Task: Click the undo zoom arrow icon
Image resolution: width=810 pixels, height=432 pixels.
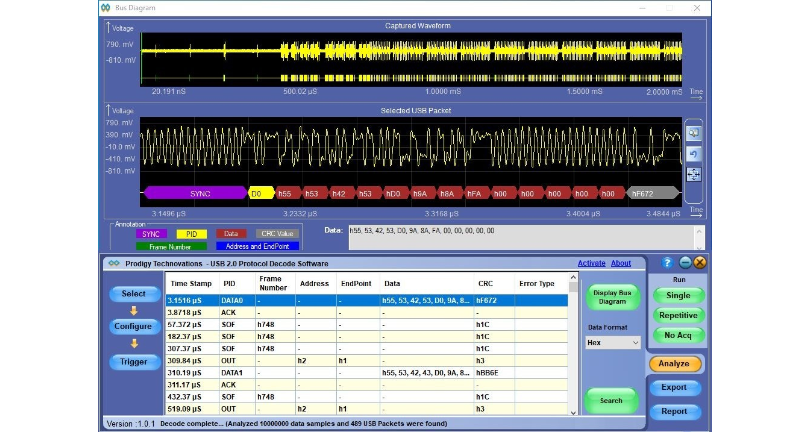Action: point(693,154)
